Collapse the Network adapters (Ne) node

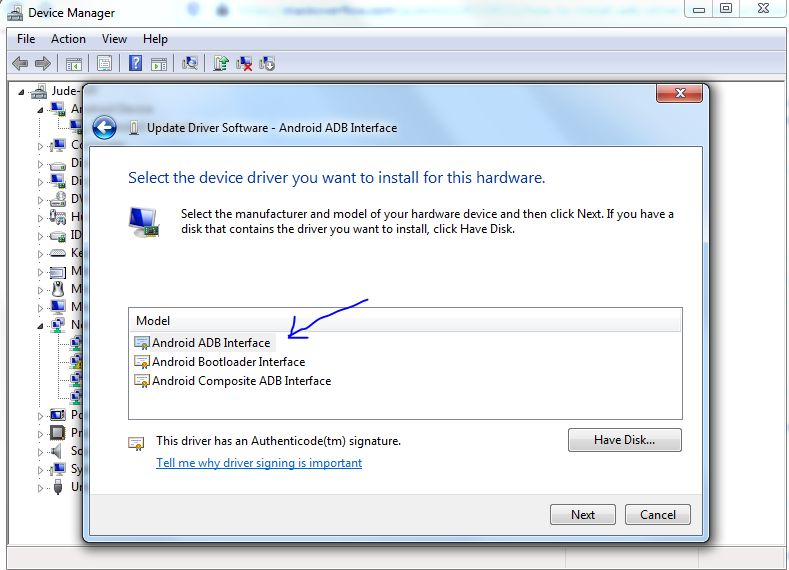tap(40, 326)
